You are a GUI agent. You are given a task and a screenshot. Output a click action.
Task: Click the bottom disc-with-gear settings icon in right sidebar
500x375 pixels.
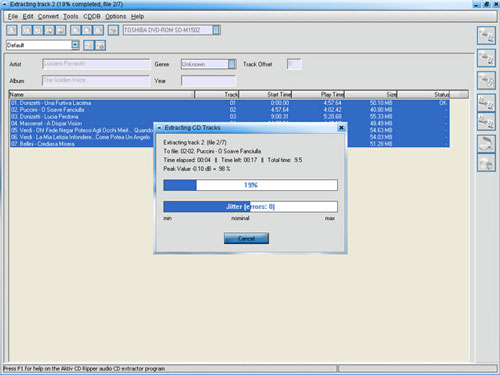tap(486, 163)
